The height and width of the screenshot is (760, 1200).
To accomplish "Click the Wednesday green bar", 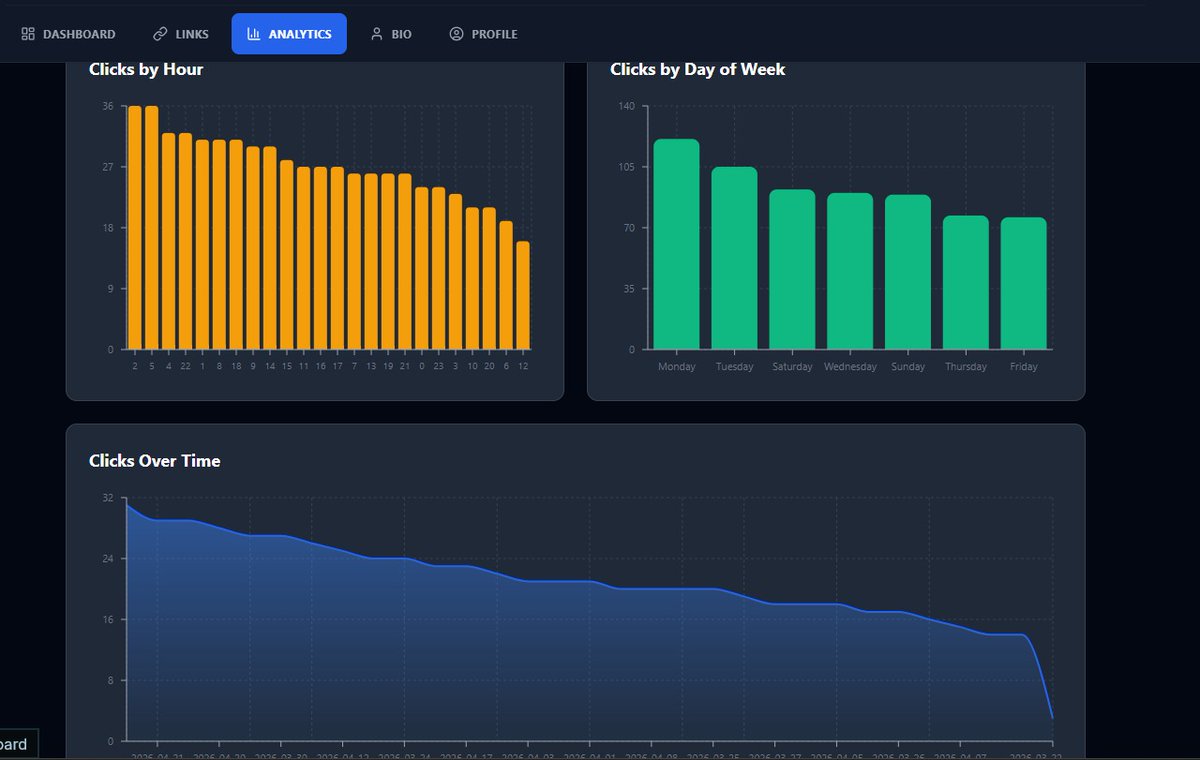I will click(x=850, y=271).
